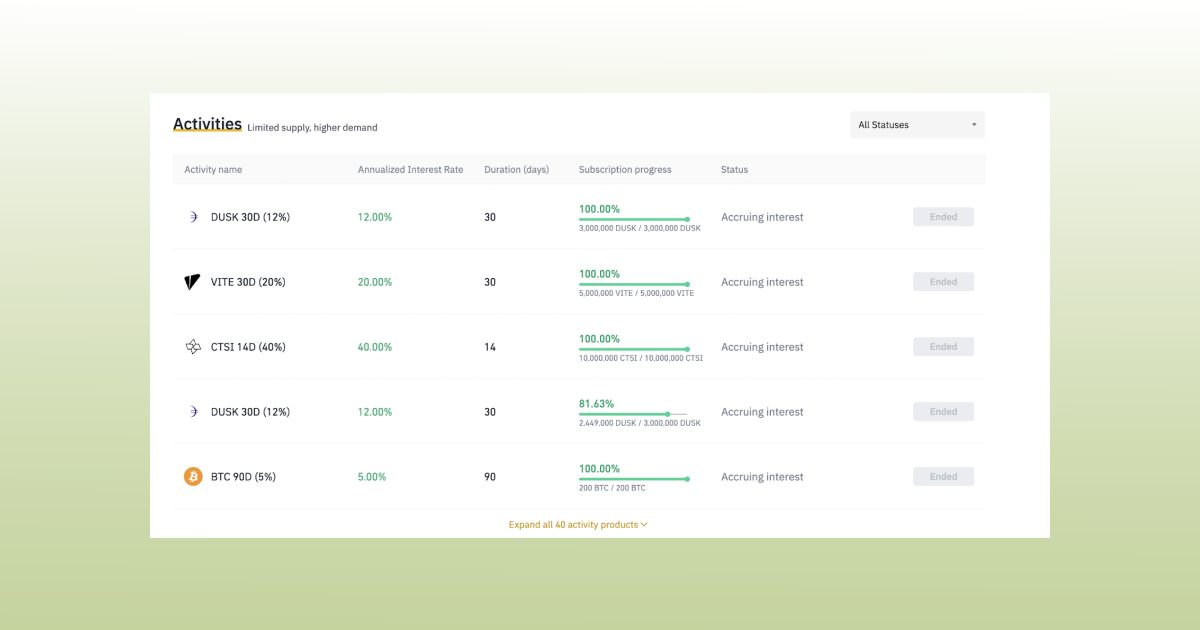1200x630 pixels.
Task: Click the DUSK icon in the fourth activity row
Action: pyautogui.click(x=193, y=411)
